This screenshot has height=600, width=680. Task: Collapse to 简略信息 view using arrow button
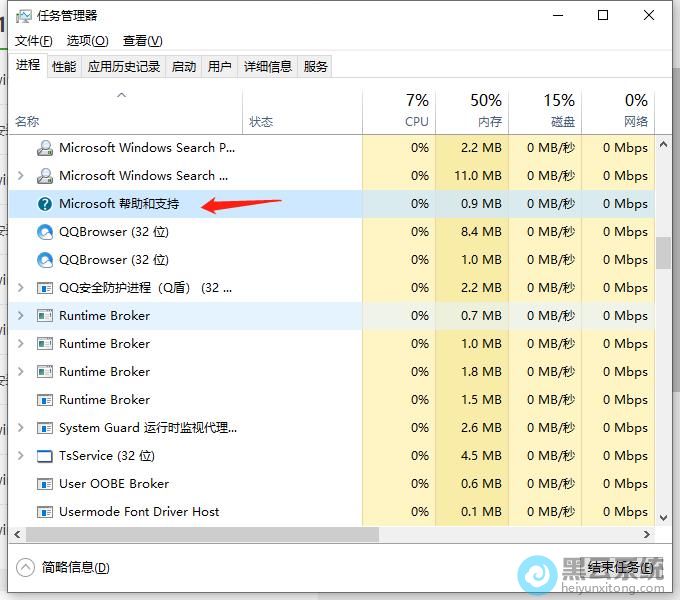25,568
